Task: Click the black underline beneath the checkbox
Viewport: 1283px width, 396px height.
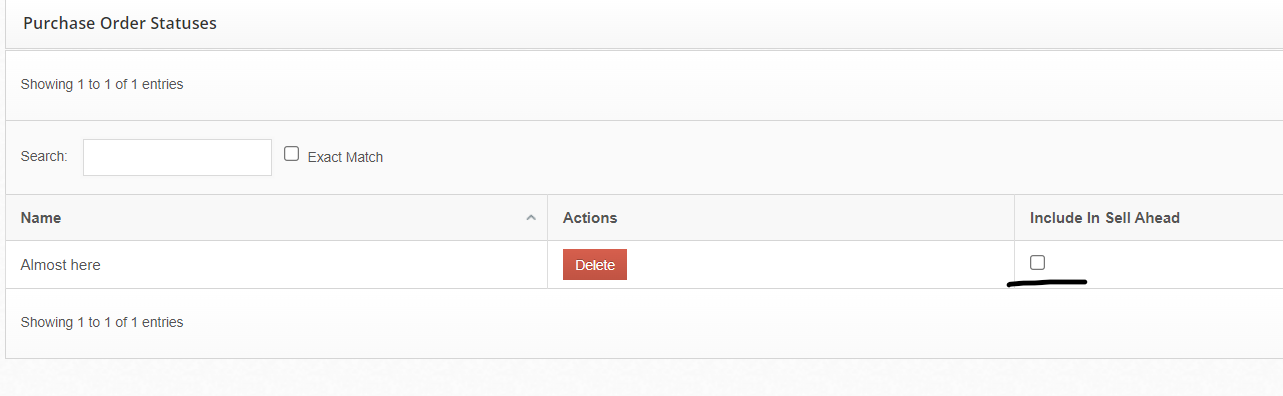Action: click(1047, 283)
